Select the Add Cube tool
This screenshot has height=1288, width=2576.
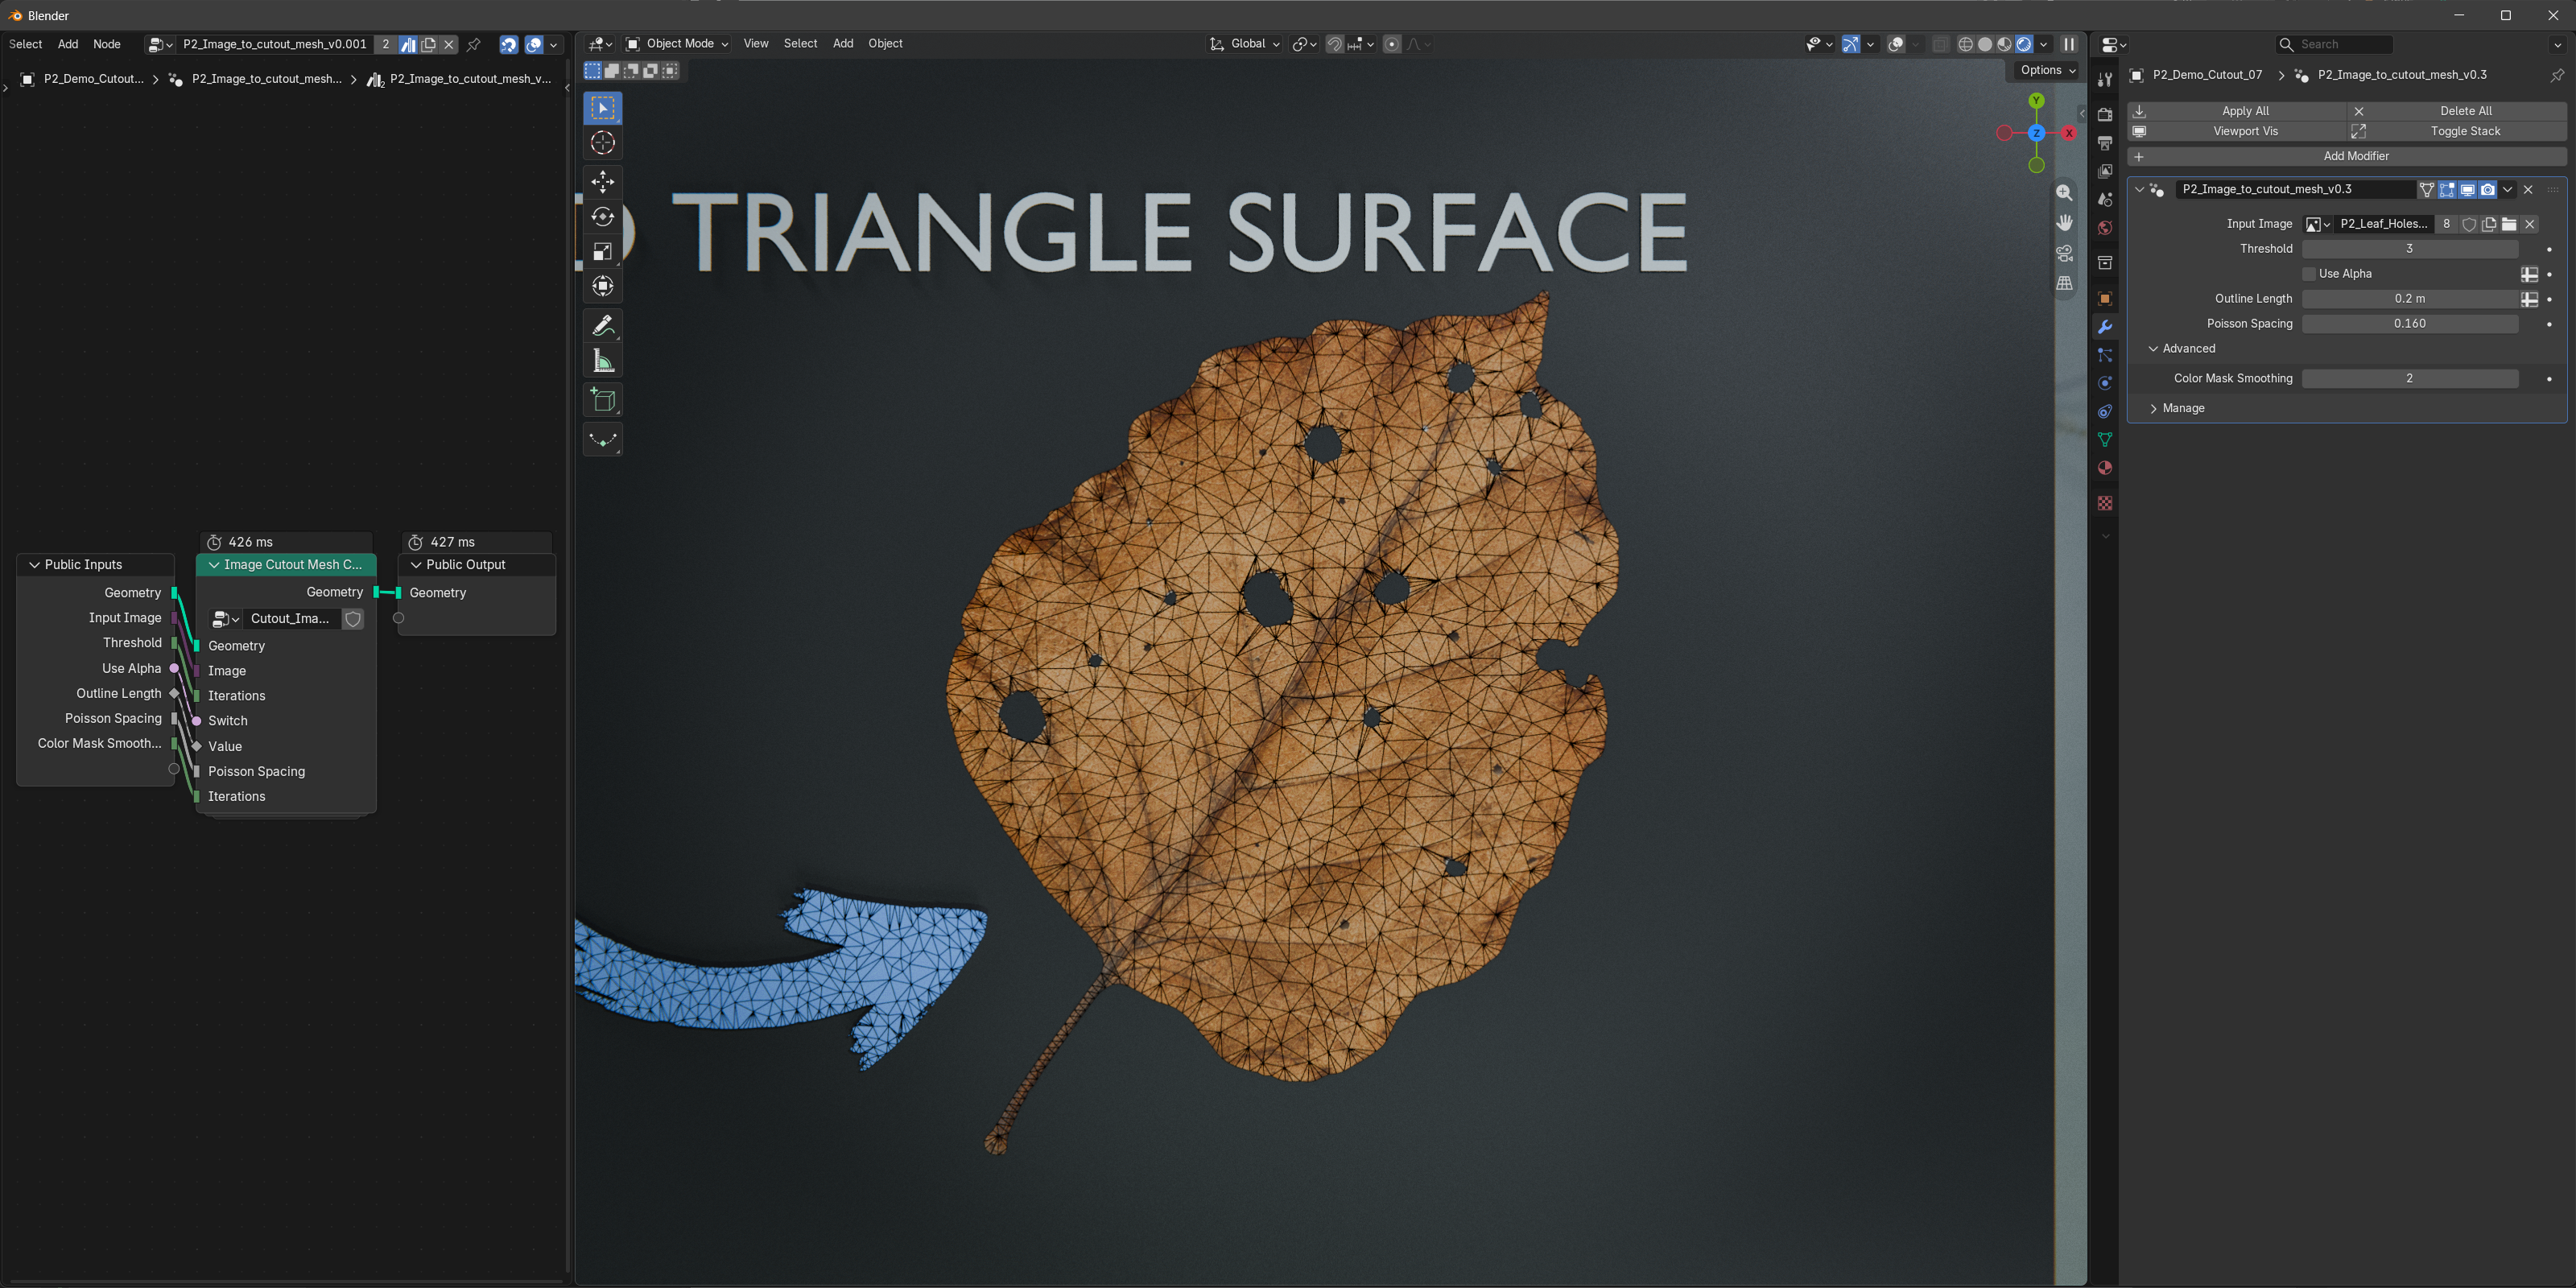(x=602, y=400)
